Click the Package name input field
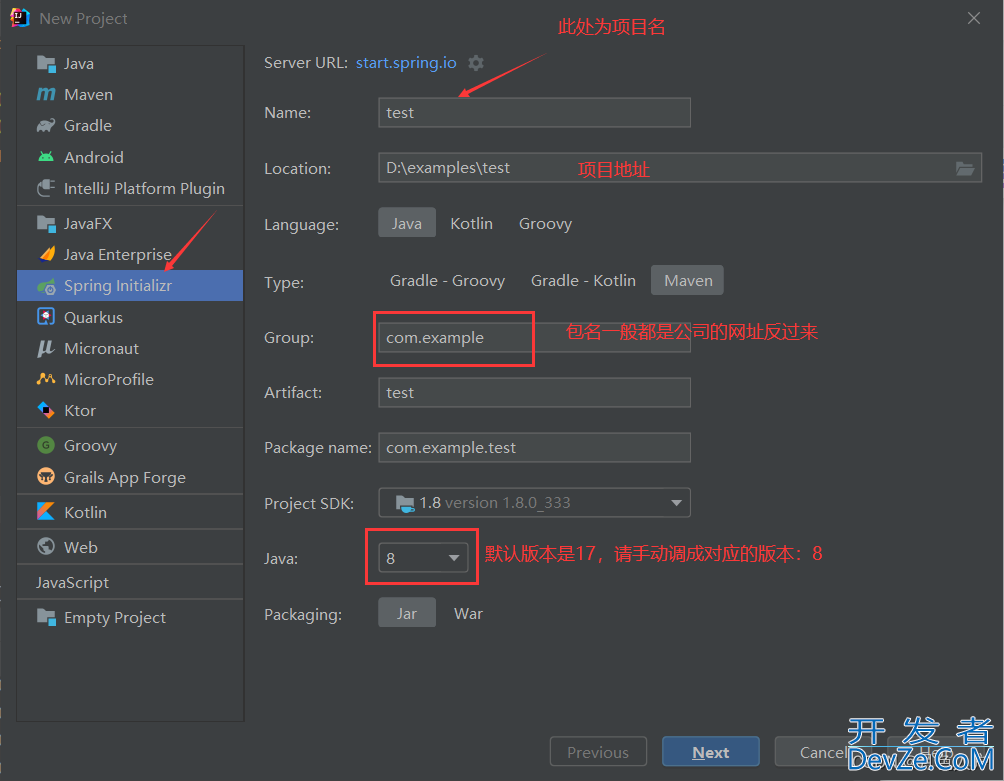The width and height of the screenshot is (1004, 781). tap(535, 447)
